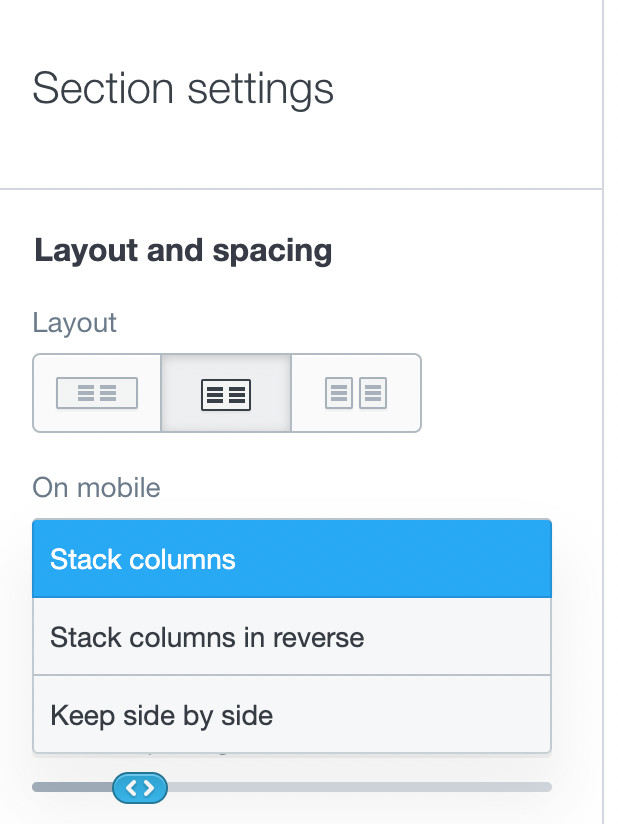Choose Stack columns in reverse option
Screen dimensions: 618x824
pyautogui.click(x=292, y=637)
